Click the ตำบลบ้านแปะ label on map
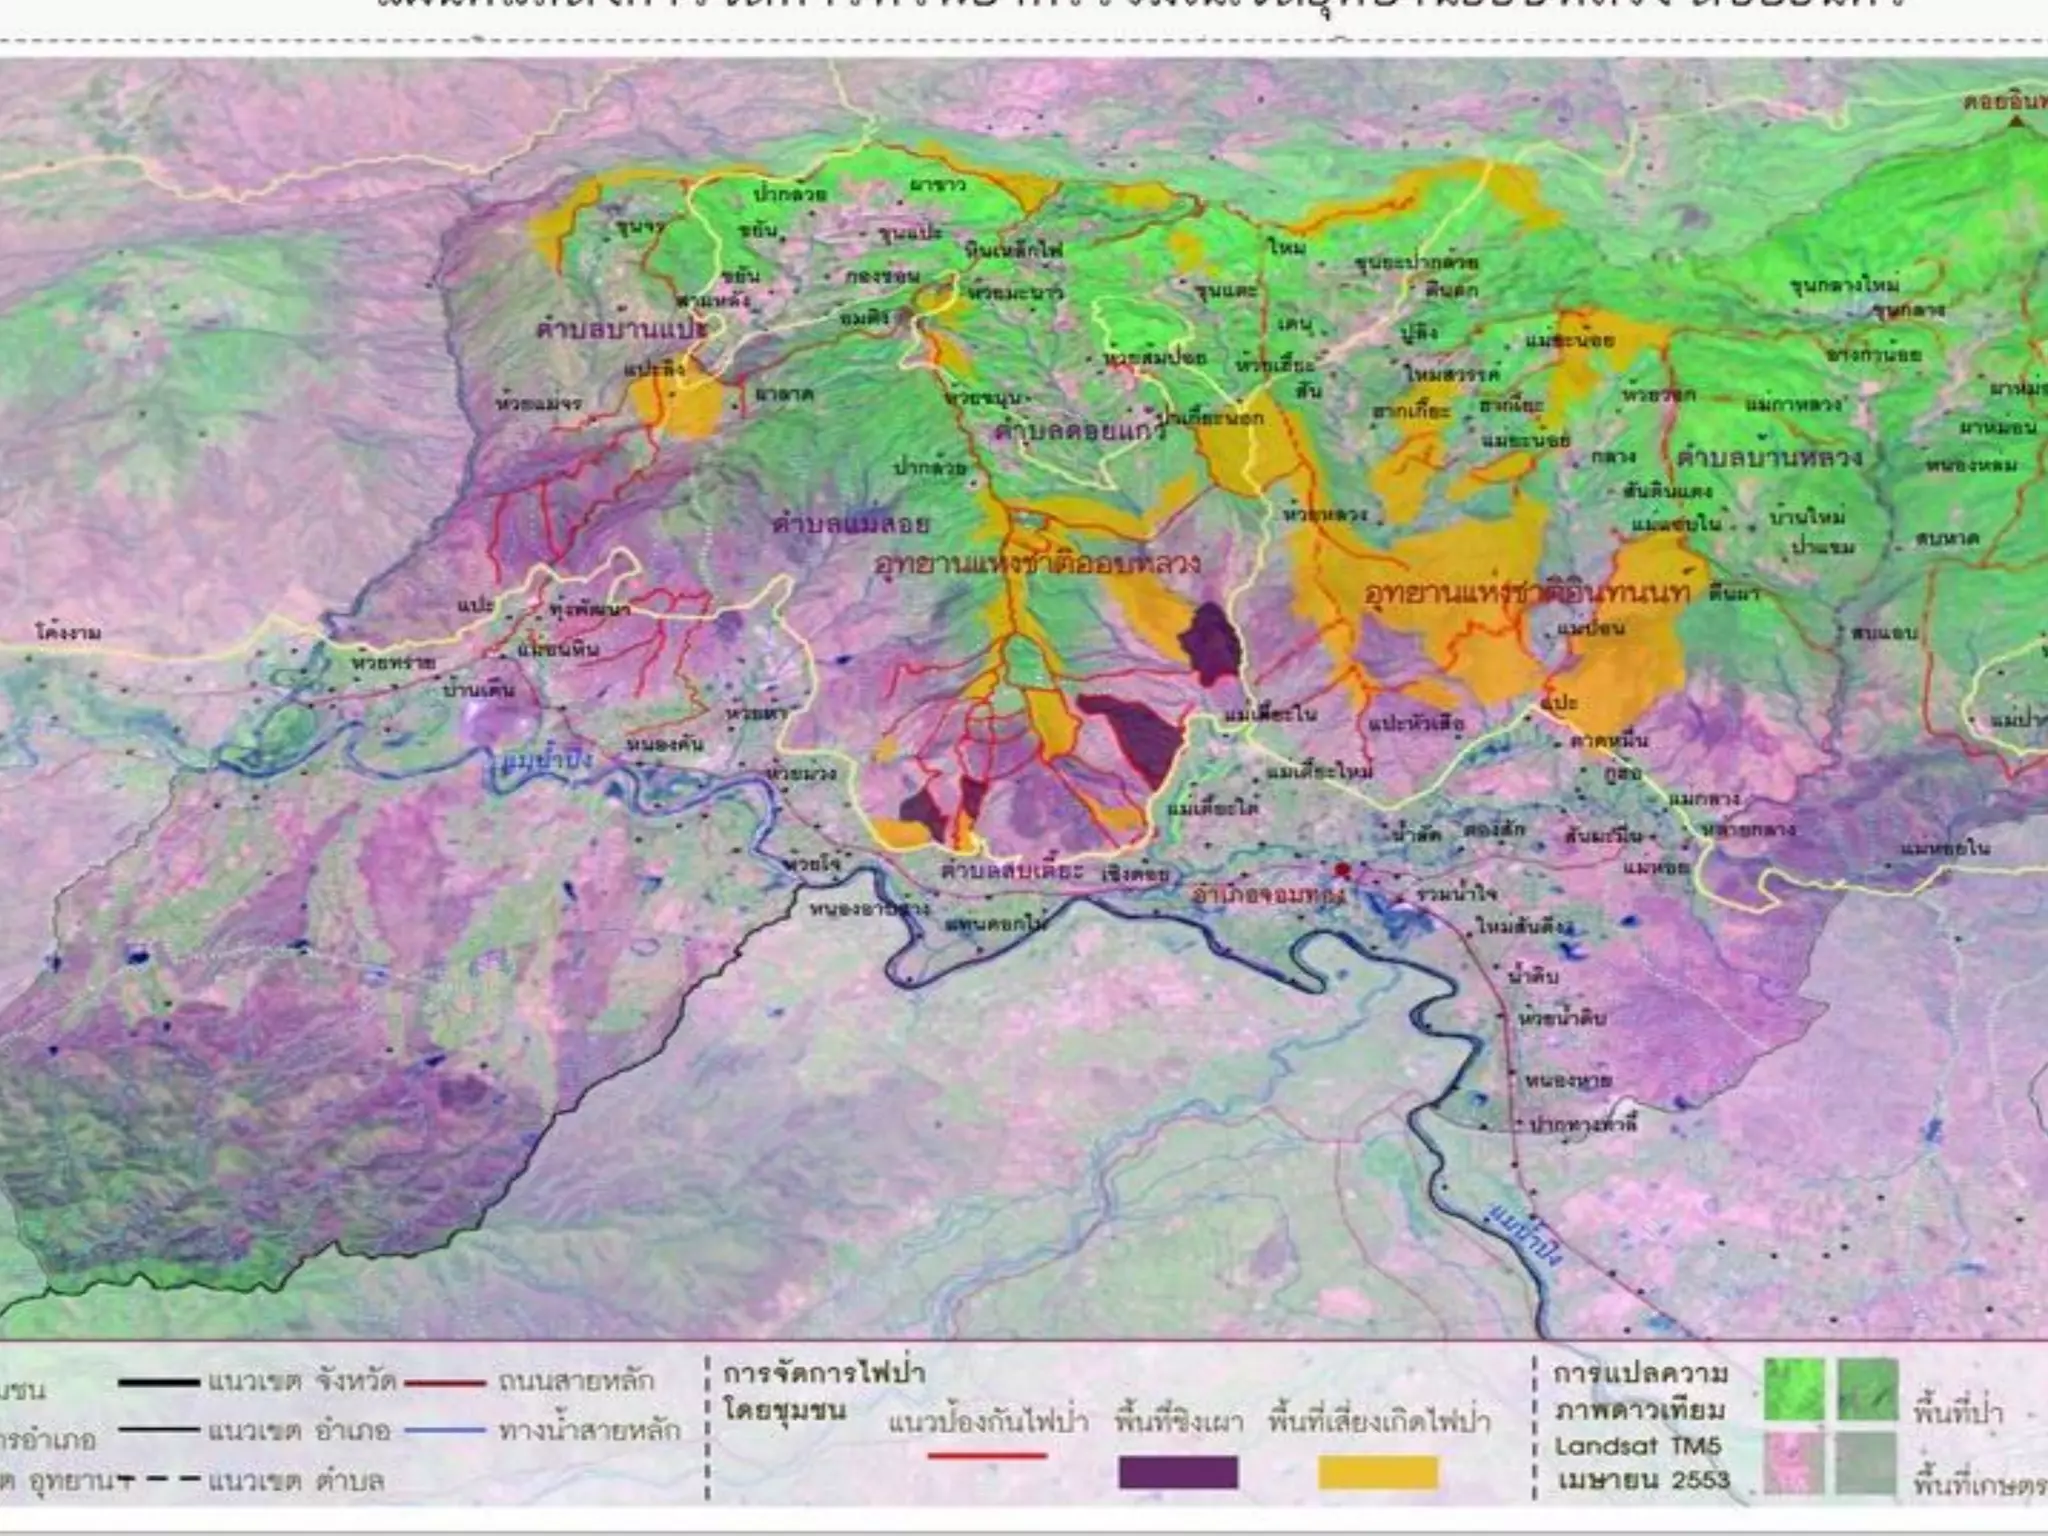This screenshot has height=1536, width=2048. (x=622, y=329)
